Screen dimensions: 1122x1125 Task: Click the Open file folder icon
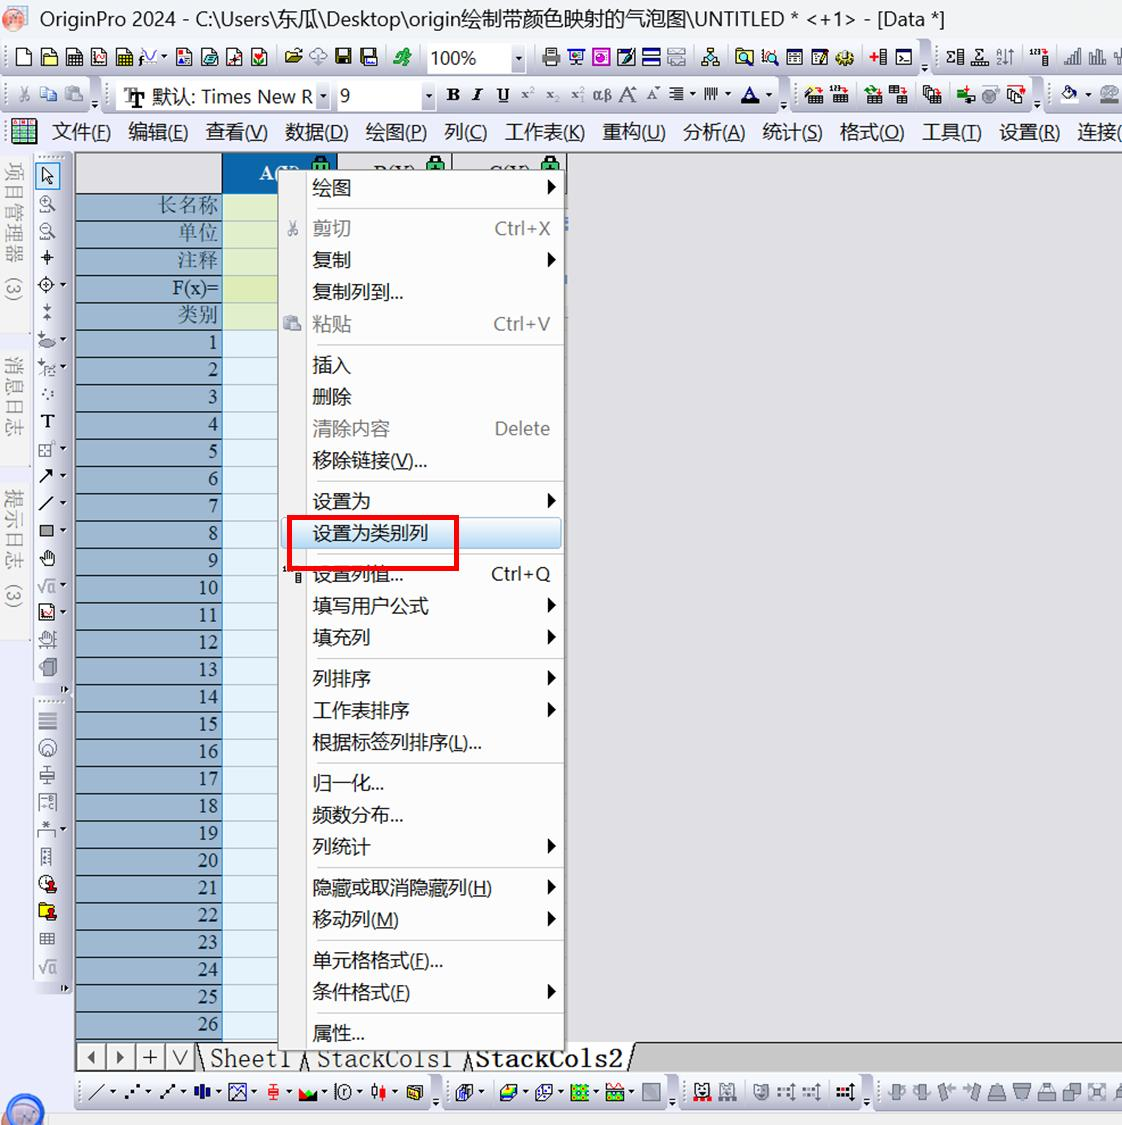pos(293,57)
